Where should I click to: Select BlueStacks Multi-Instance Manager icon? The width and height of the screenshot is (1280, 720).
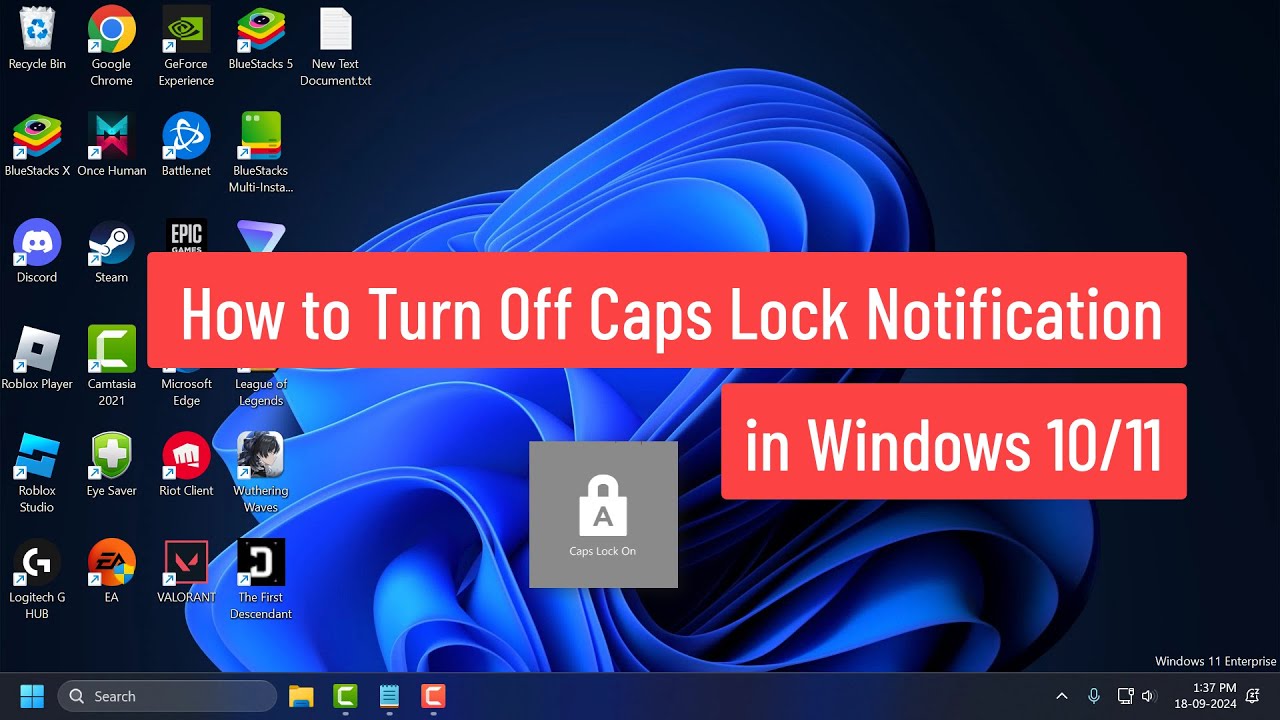(x=261, y=152)
